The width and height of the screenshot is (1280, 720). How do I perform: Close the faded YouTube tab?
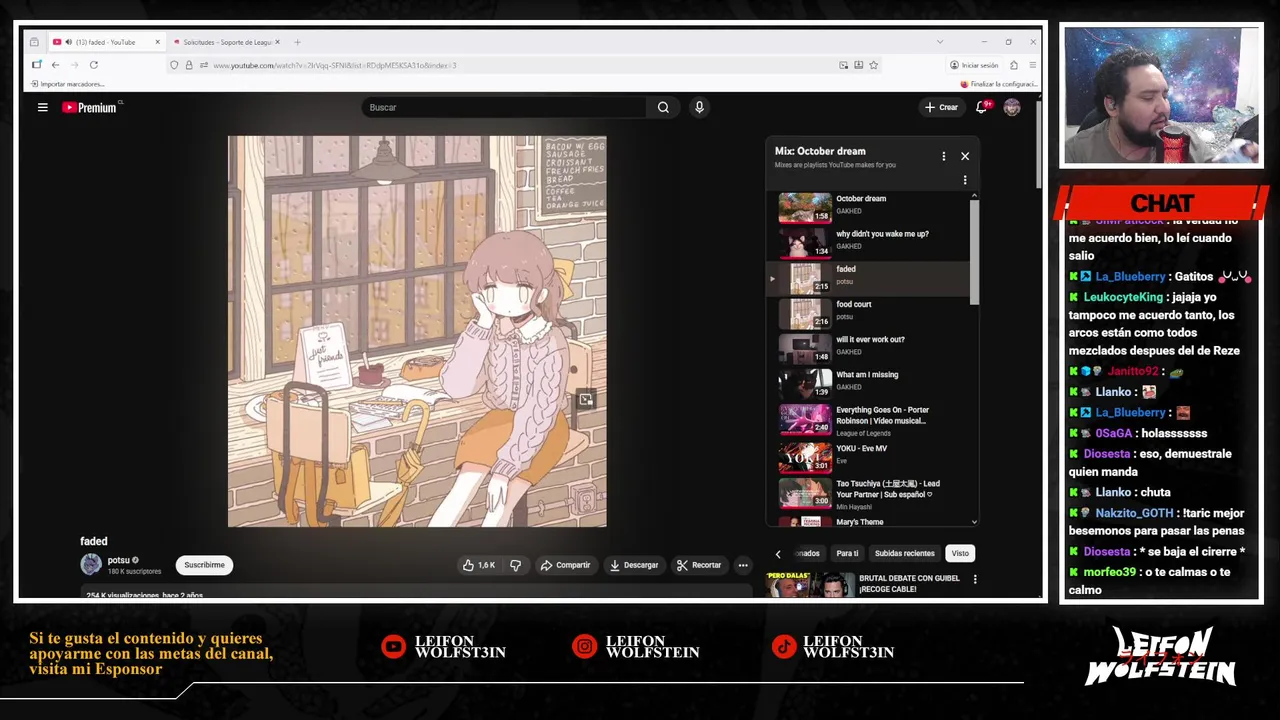coord(157,42)
